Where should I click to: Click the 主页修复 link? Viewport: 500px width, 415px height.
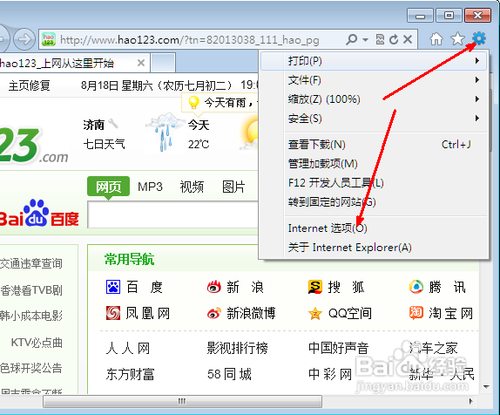tap(29, 86)
